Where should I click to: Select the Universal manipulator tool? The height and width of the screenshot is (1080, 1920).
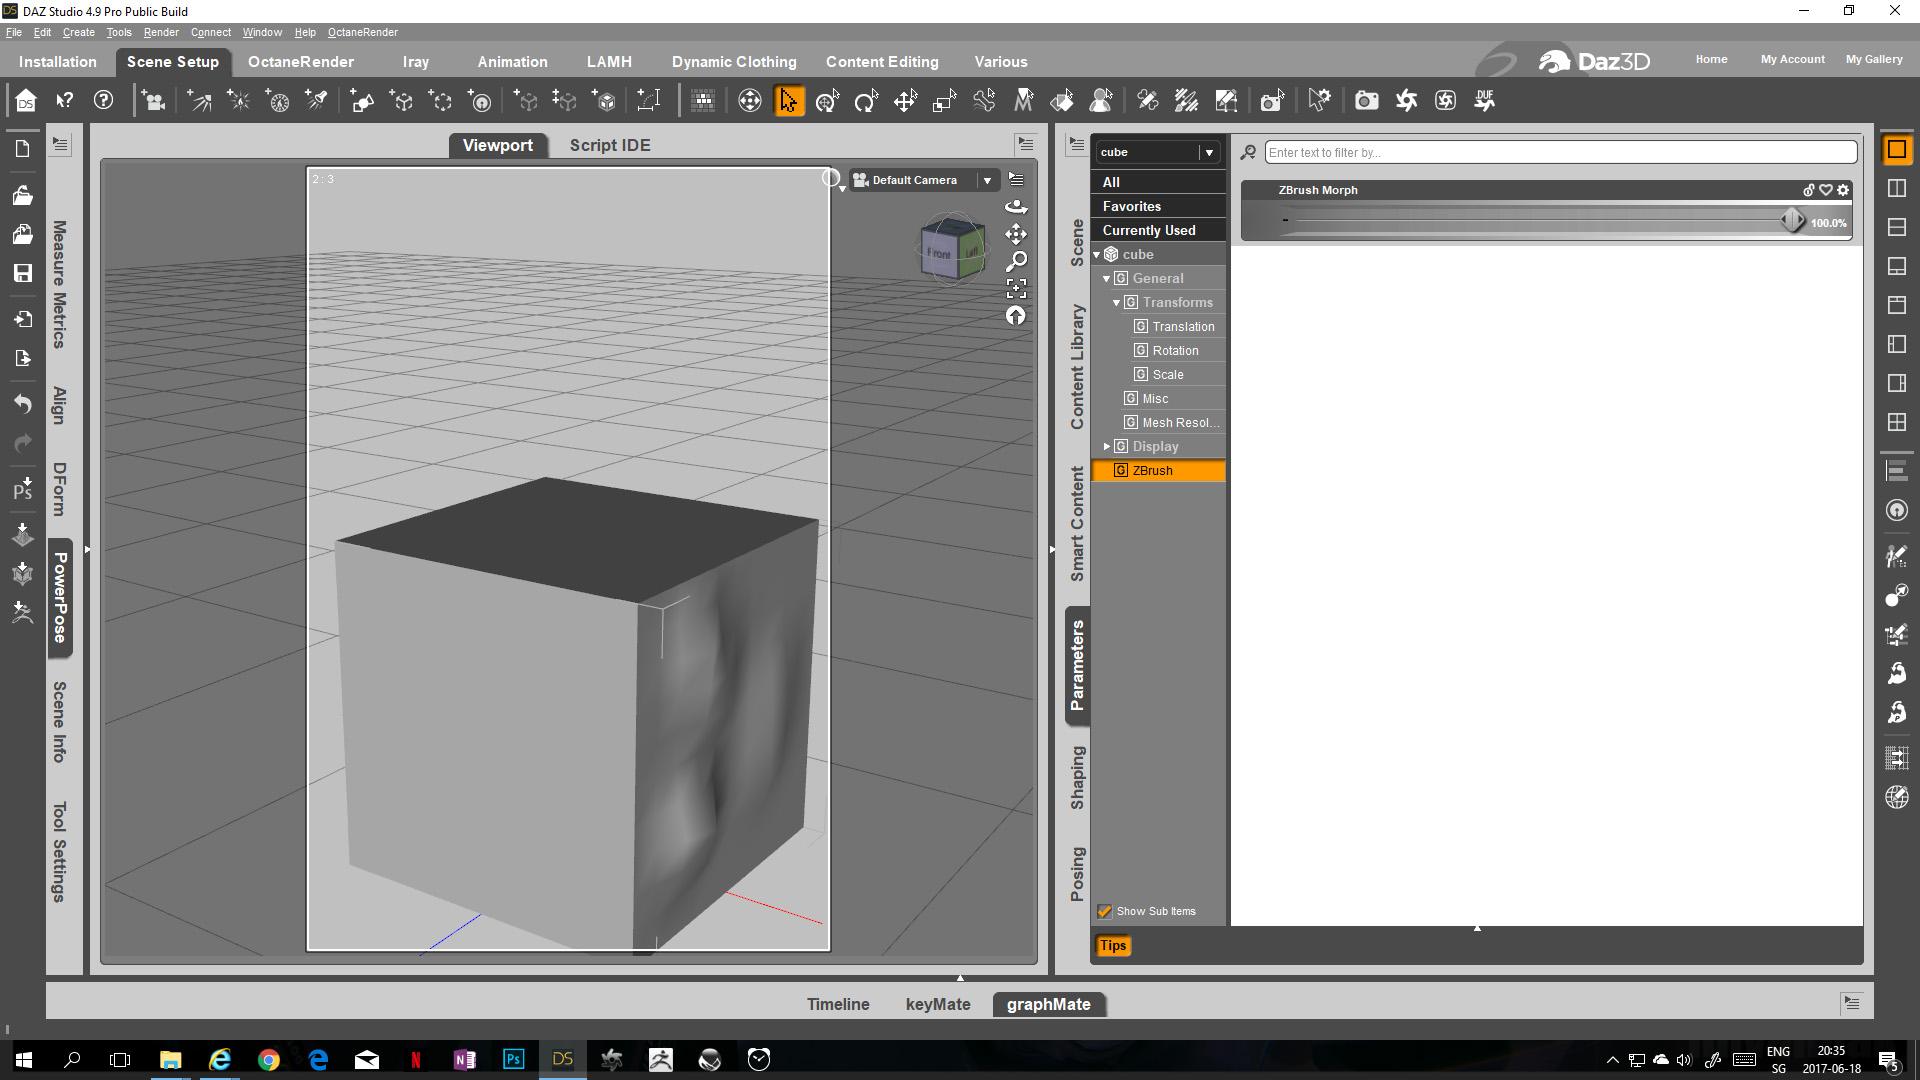[x=827, y=101]
